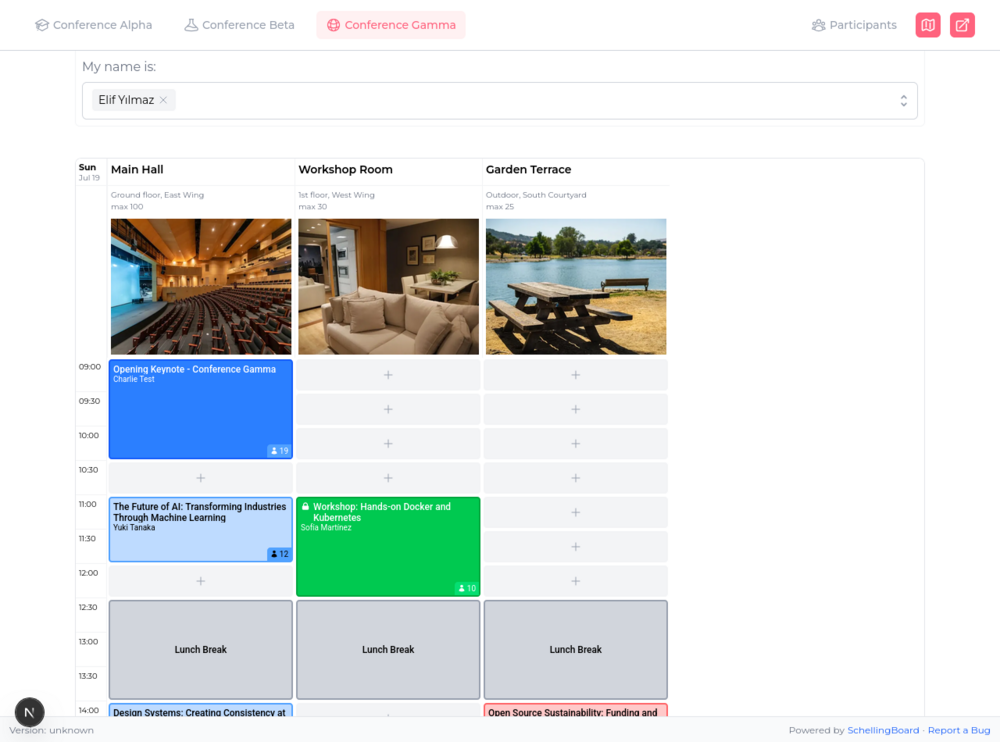Add session in Garden Terrace at 12:00
1000x742 pixels.
point(576,582)
